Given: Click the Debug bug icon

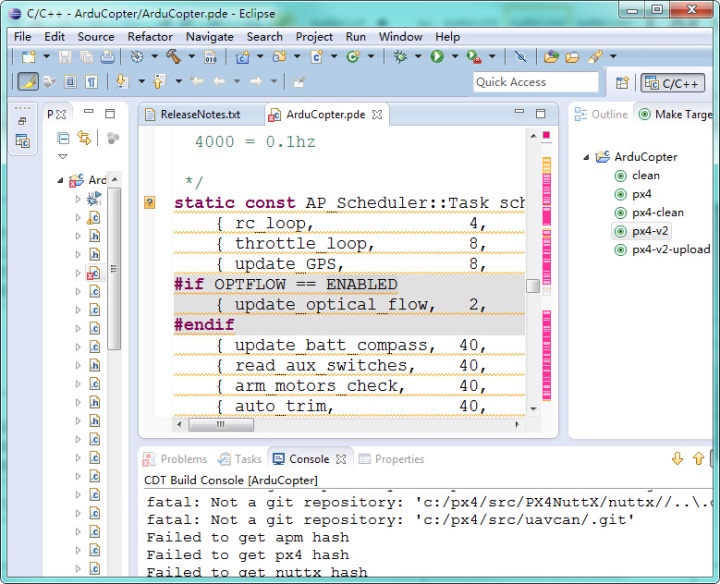Looking at the screenshot, I should (x=400, y=56).
